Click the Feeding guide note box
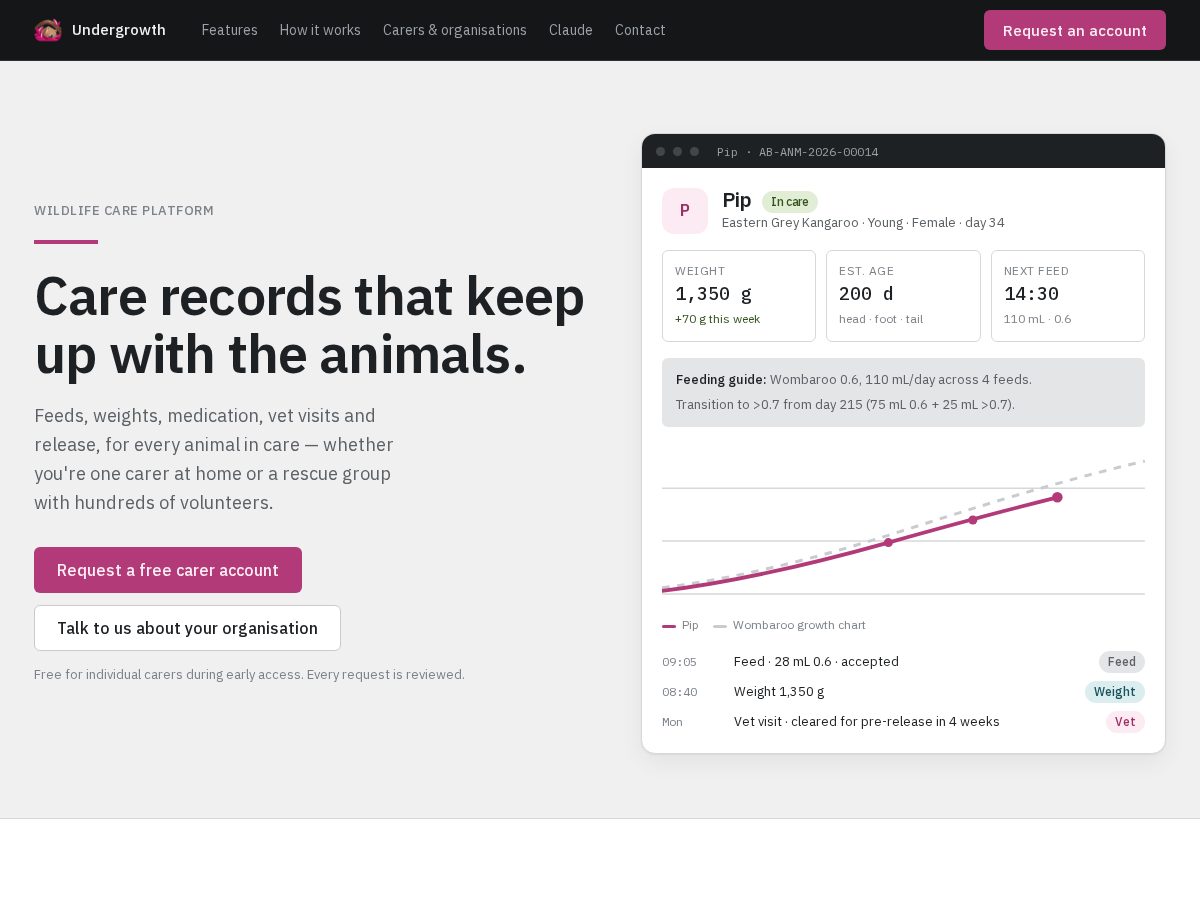 pyautogui.click(x=903, y=392)
